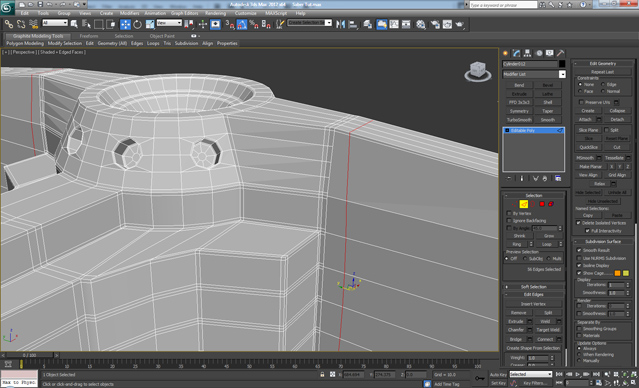This screenshot has width=639, height=388.
Task: Open the Align tool
Action: coord(353,24)
